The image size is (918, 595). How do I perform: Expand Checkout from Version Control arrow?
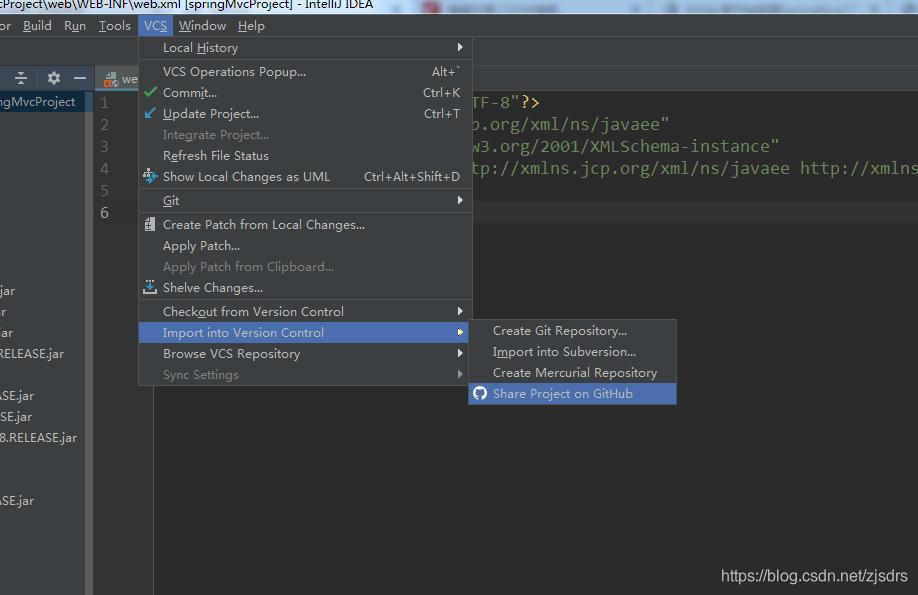[460, 311]
